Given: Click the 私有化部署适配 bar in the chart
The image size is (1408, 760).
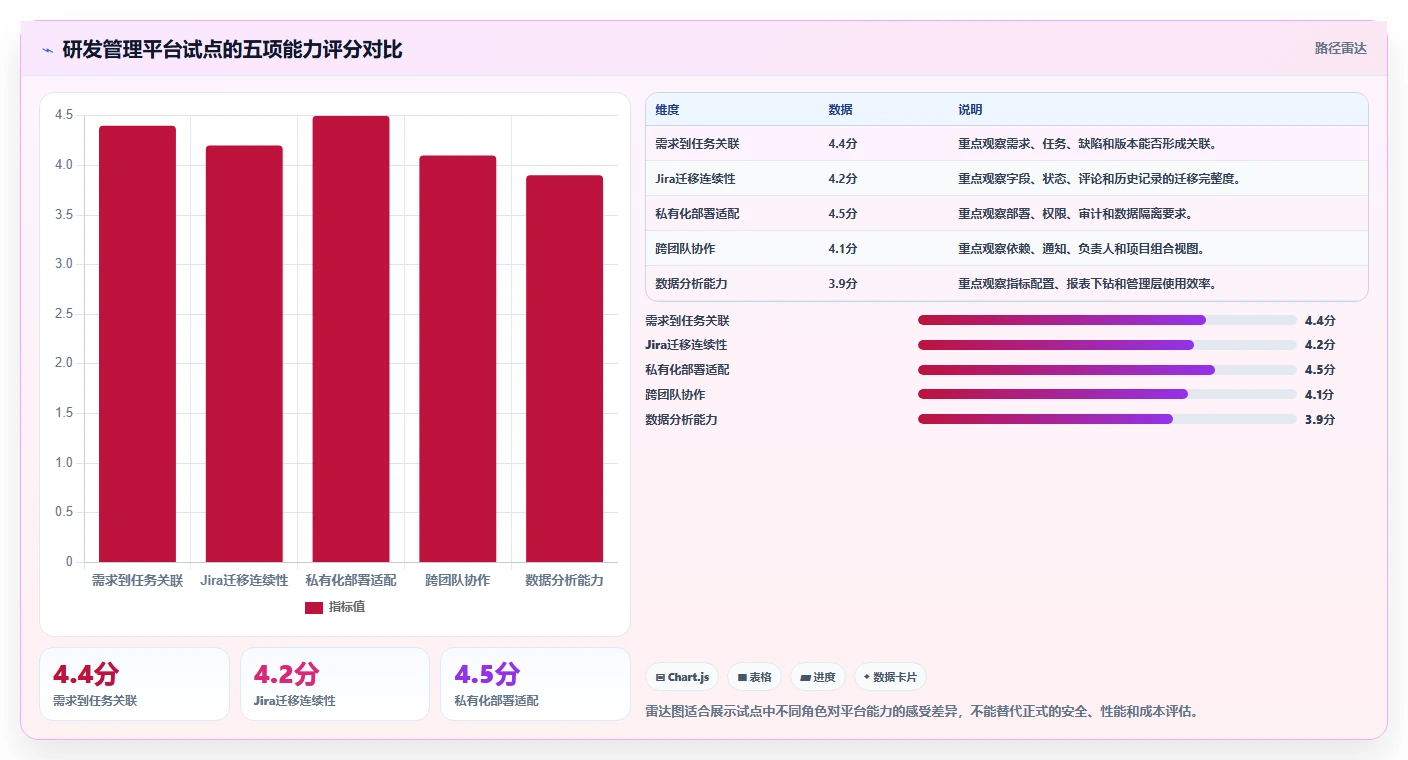Looking at the screenshot, I should point(351,339).
